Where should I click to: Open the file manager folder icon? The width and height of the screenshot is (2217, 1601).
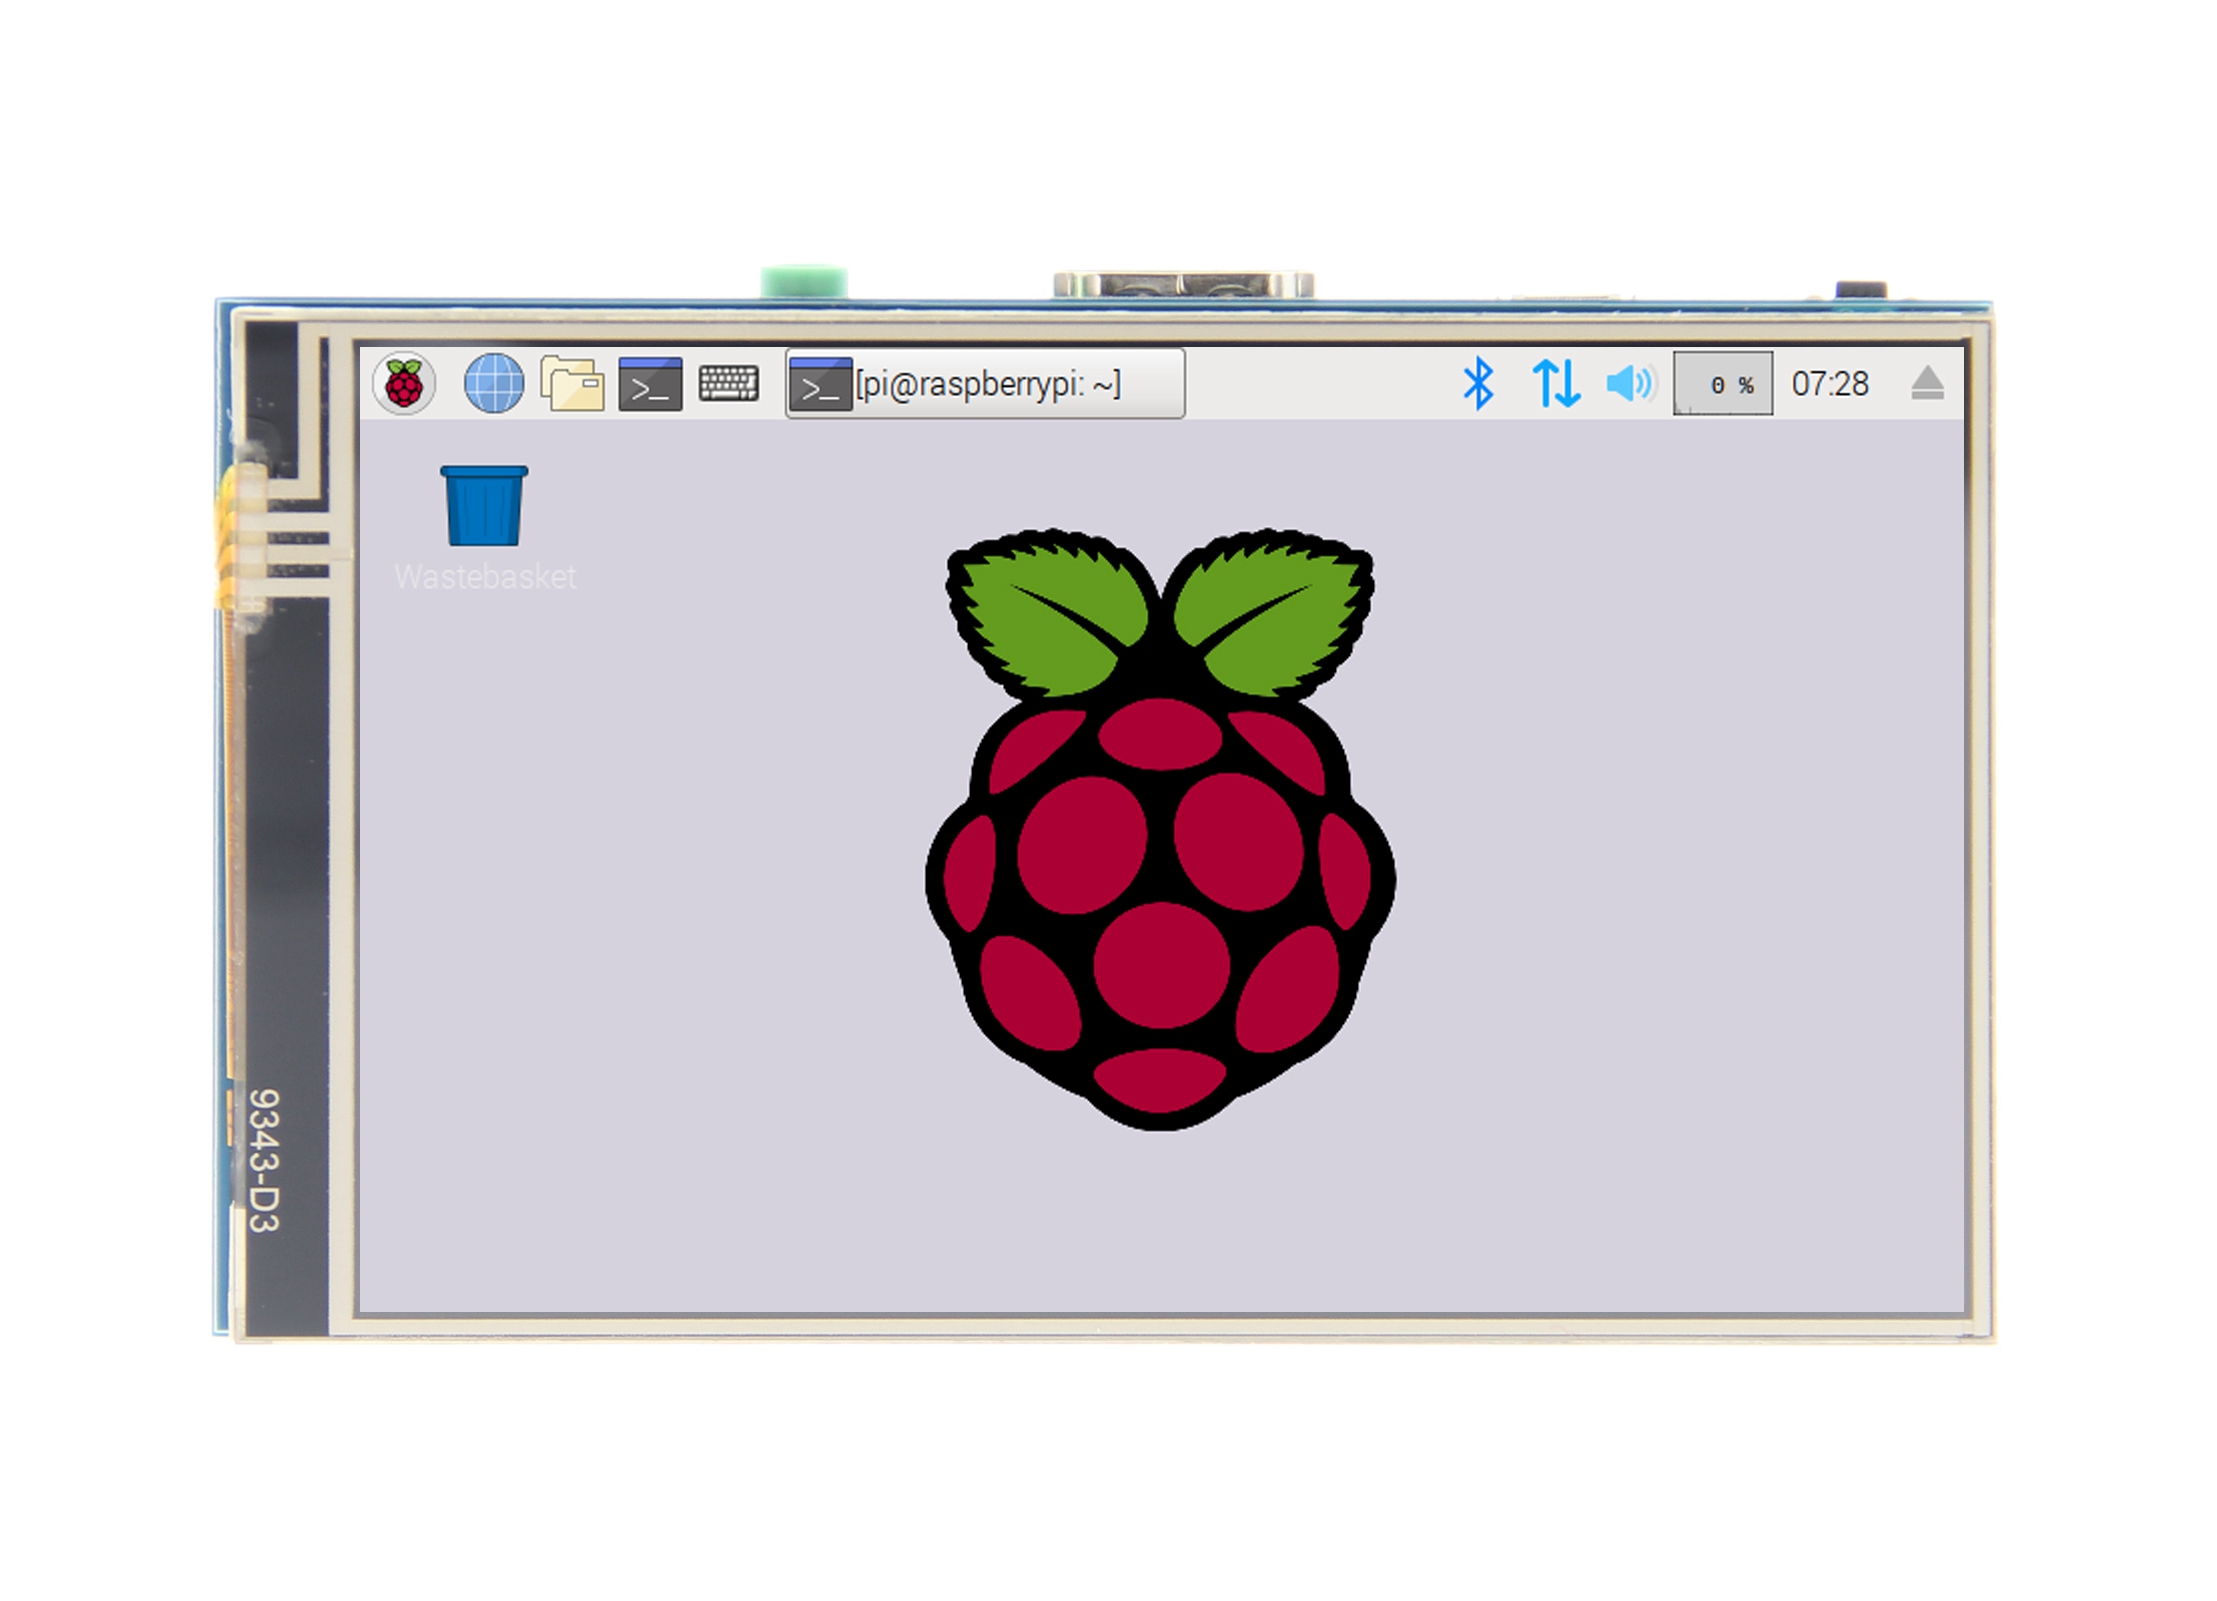point(572,383)
